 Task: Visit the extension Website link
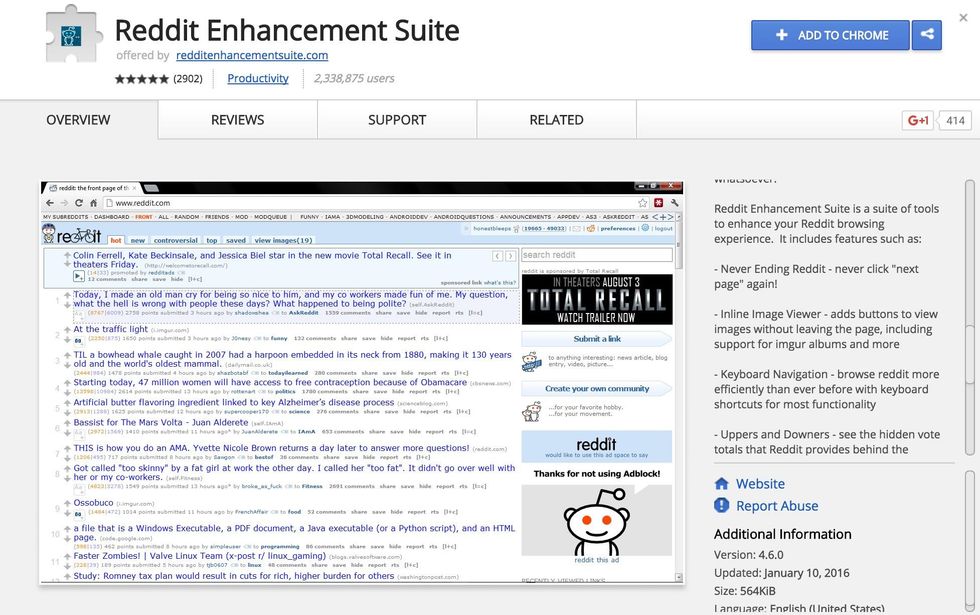(760, 484)
